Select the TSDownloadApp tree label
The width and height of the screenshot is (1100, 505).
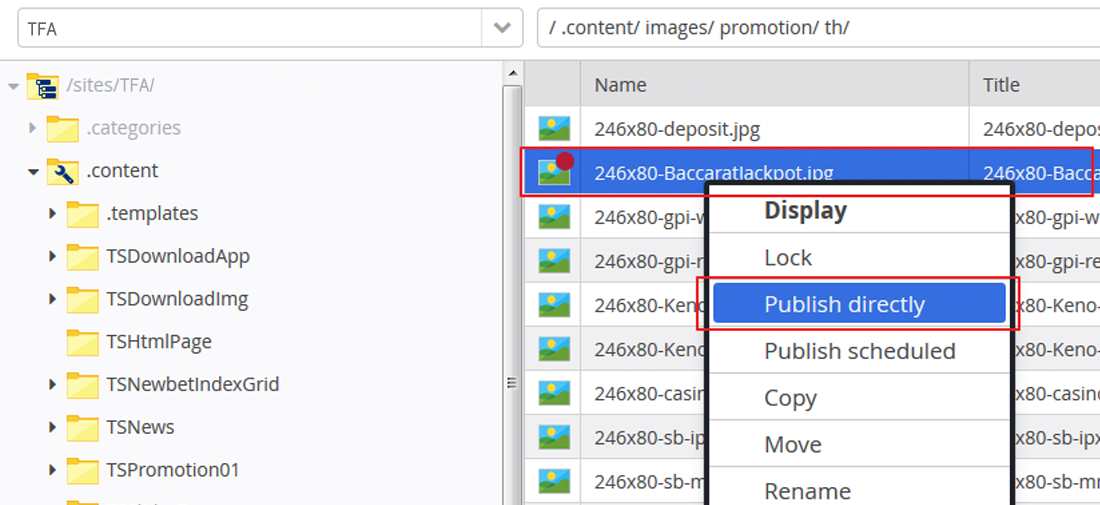coord(178,257)
